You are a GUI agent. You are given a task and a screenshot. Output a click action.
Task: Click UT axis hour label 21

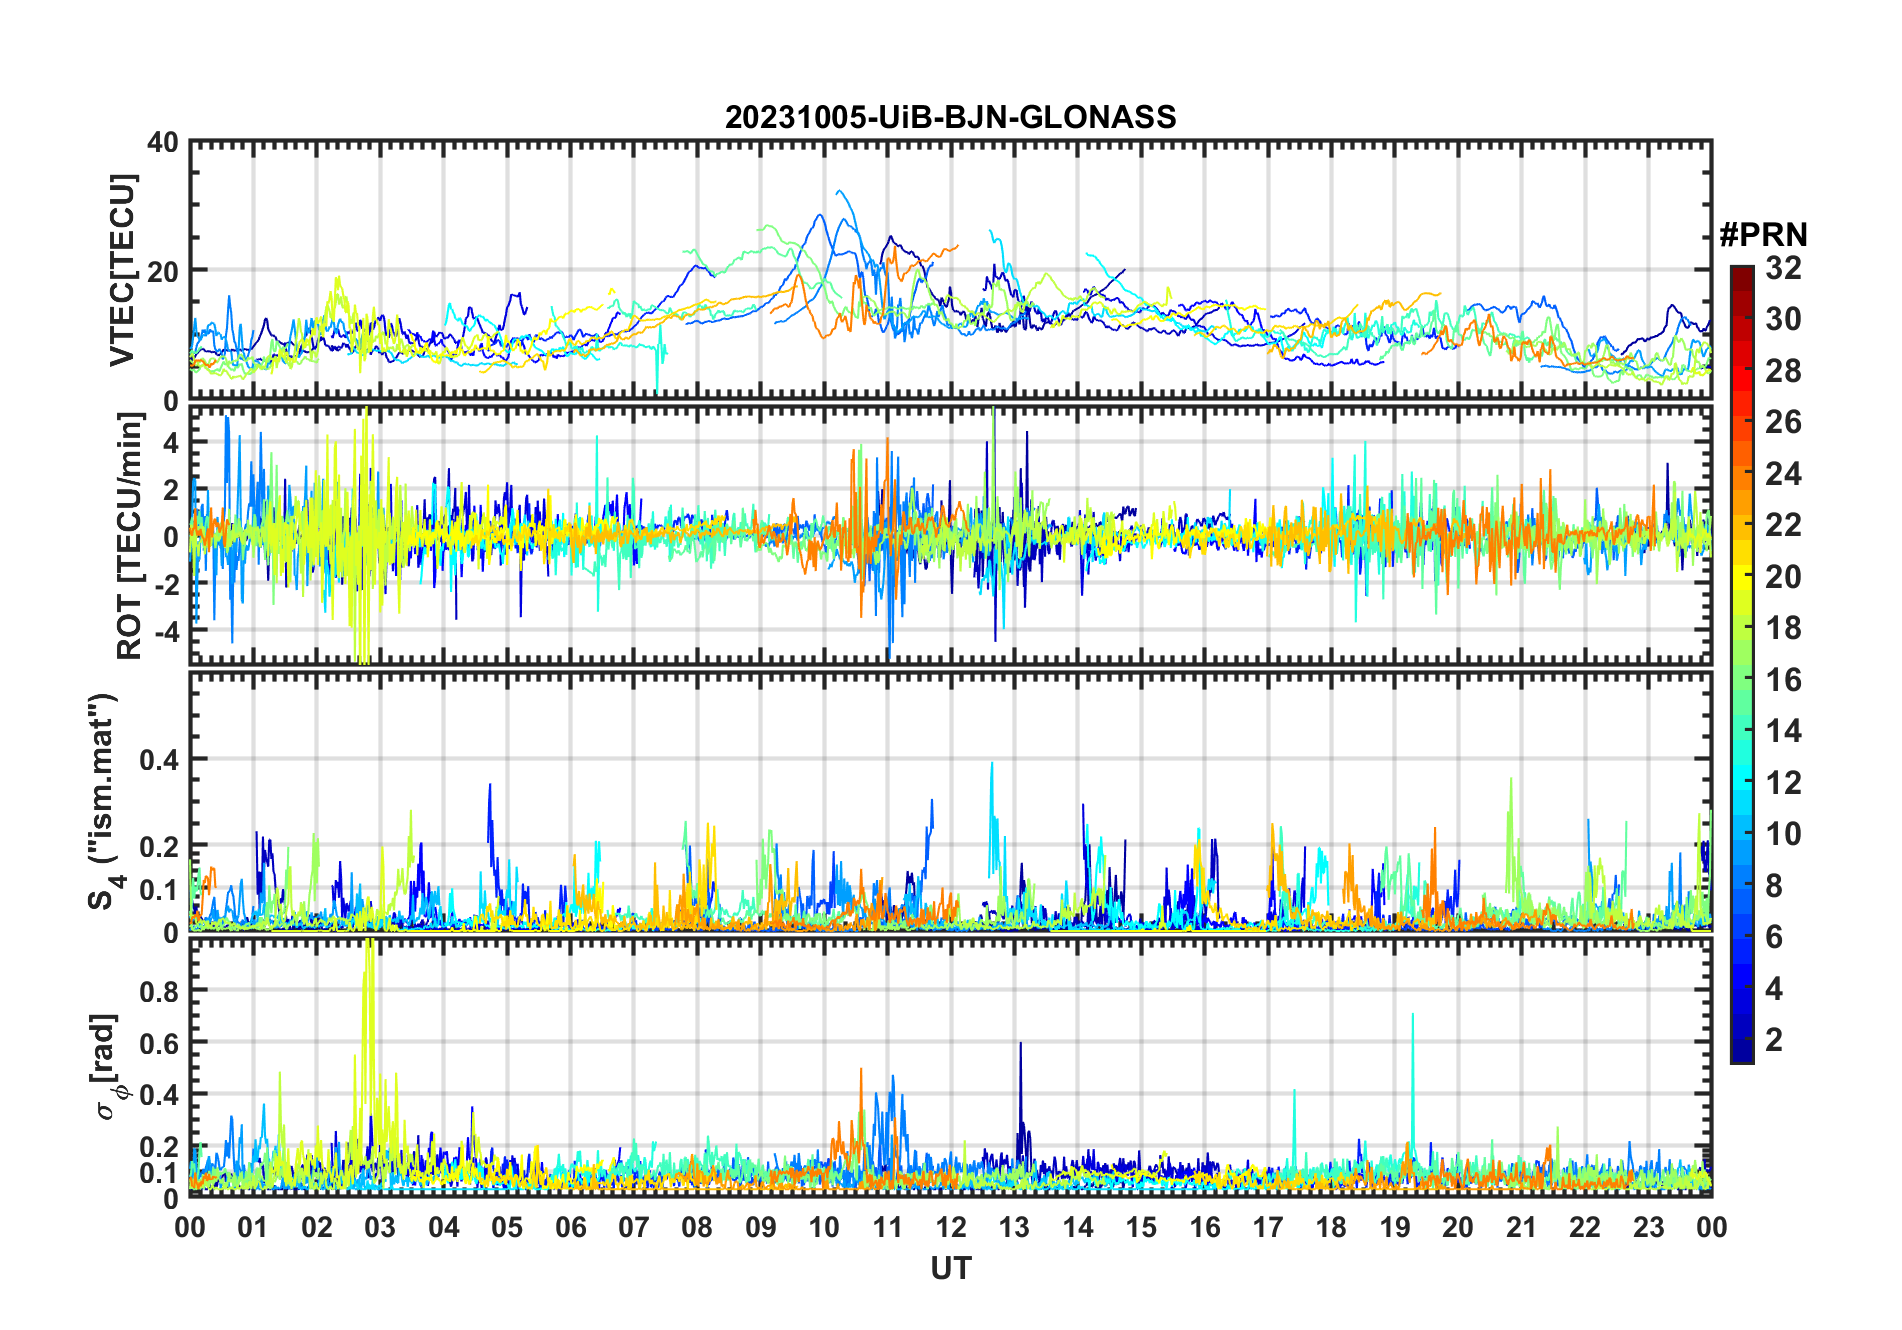(x=1522, y=1227)
